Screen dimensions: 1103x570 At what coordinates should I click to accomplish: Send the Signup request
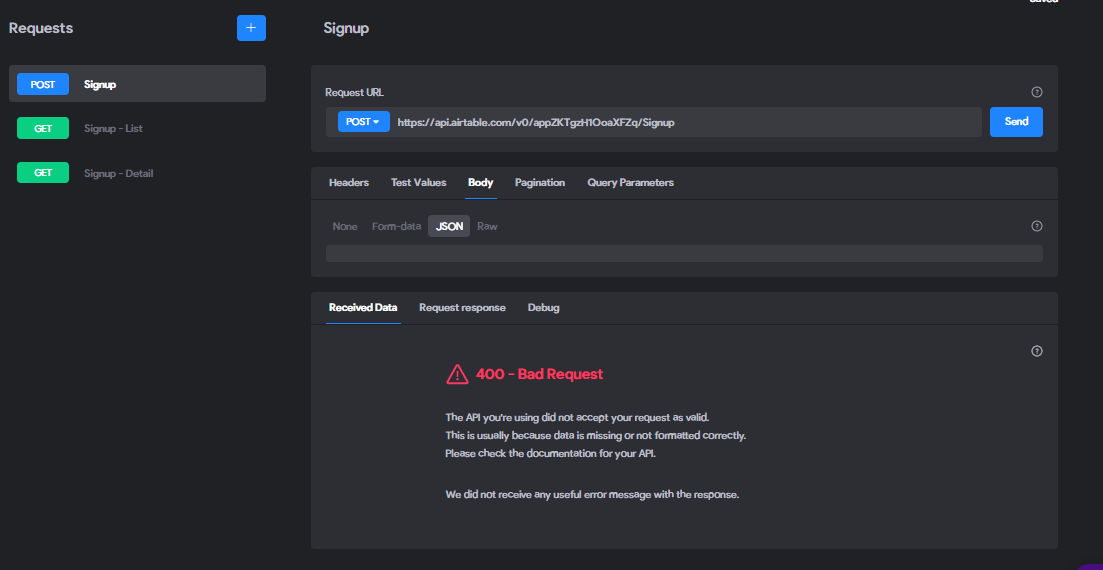pyautogui.click(x=1016, y=122)
